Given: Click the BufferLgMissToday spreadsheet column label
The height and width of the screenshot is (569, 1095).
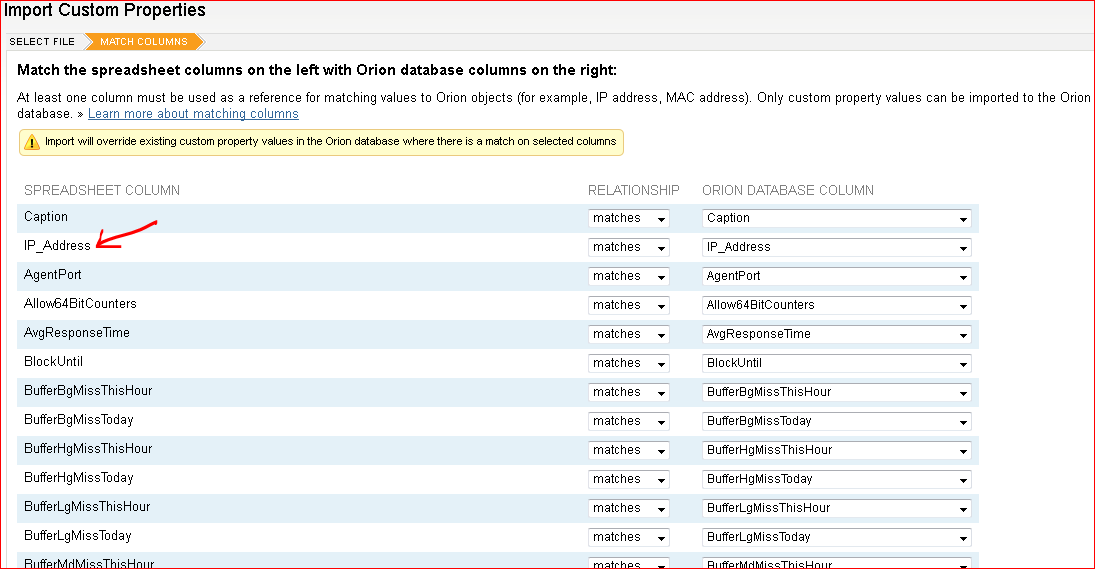Looking at the screenshot, I should click(78, 535).
